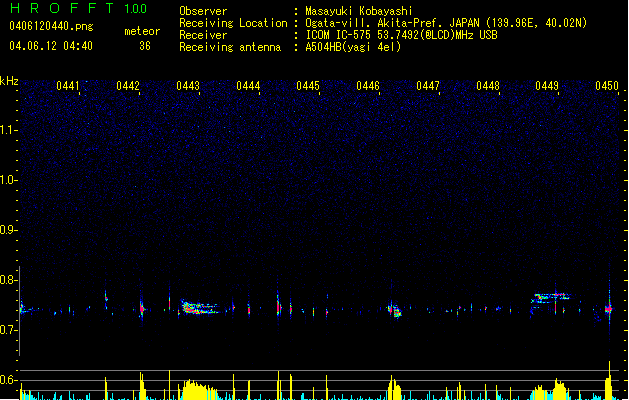Click the 'meteor' label

(142, 31)
